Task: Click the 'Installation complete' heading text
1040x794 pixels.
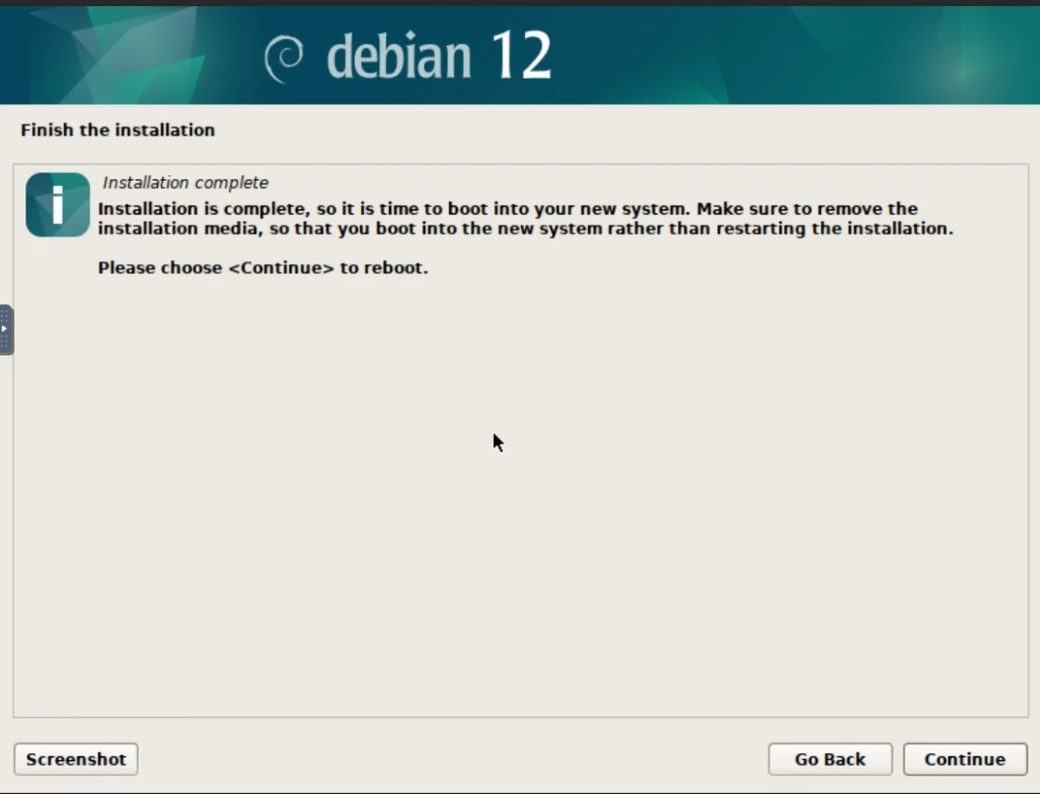Action: tap(186, 182)
